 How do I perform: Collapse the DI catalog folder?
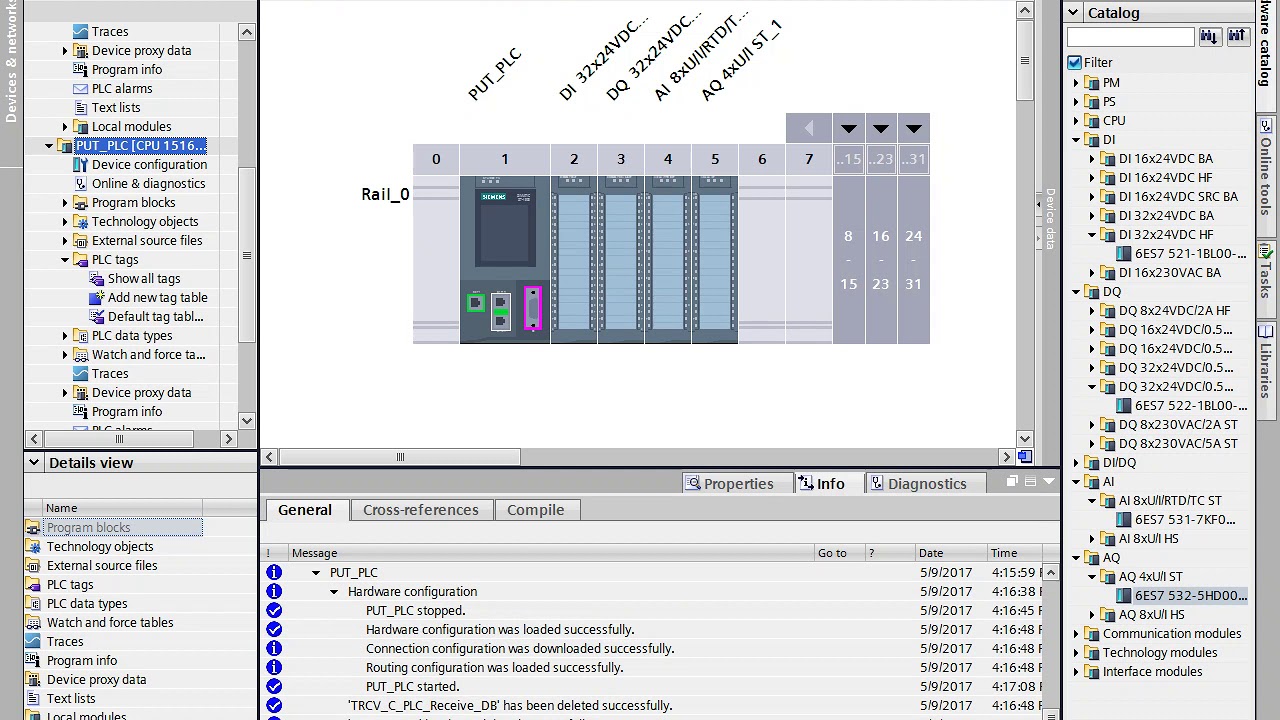tap(1076, 140)
